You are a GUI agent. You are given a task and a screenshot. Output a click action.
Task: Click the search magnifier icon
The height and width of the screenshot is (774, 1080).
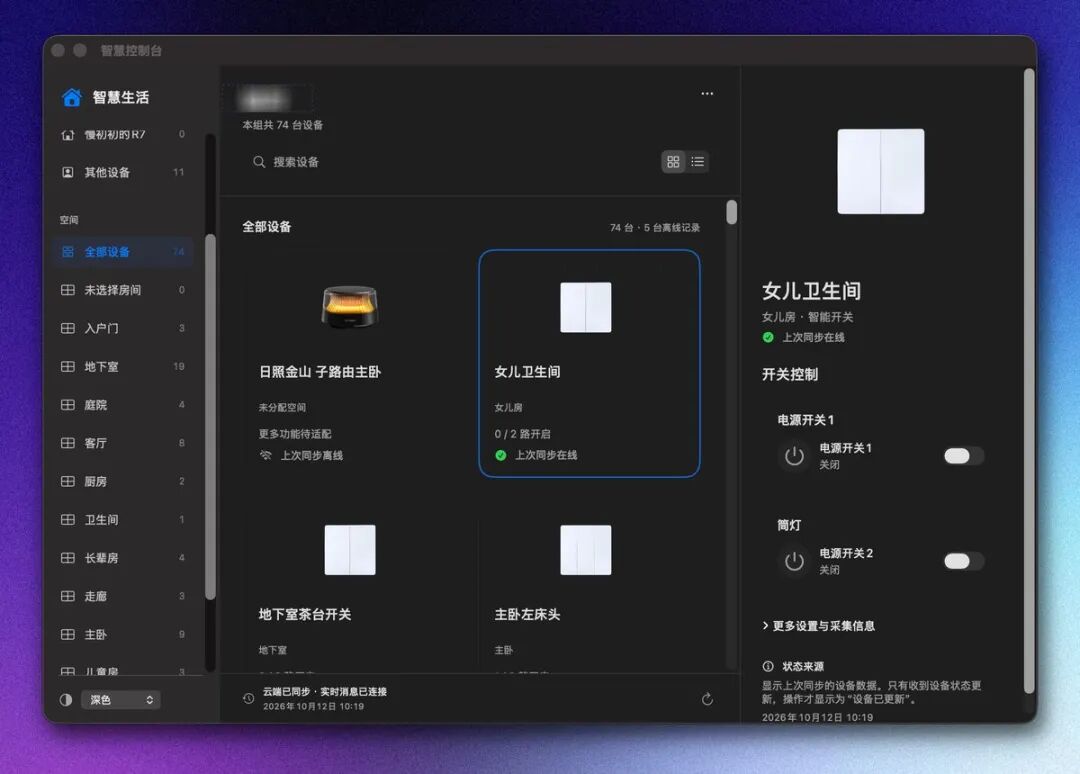(x=259, y=162)
